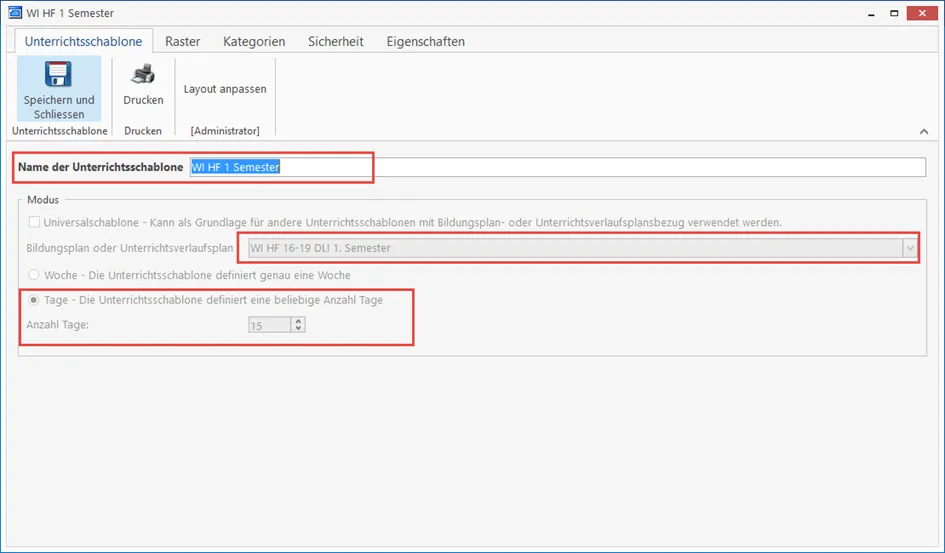
Task: Click the app icon in the title bar
Action: point(15,13)
